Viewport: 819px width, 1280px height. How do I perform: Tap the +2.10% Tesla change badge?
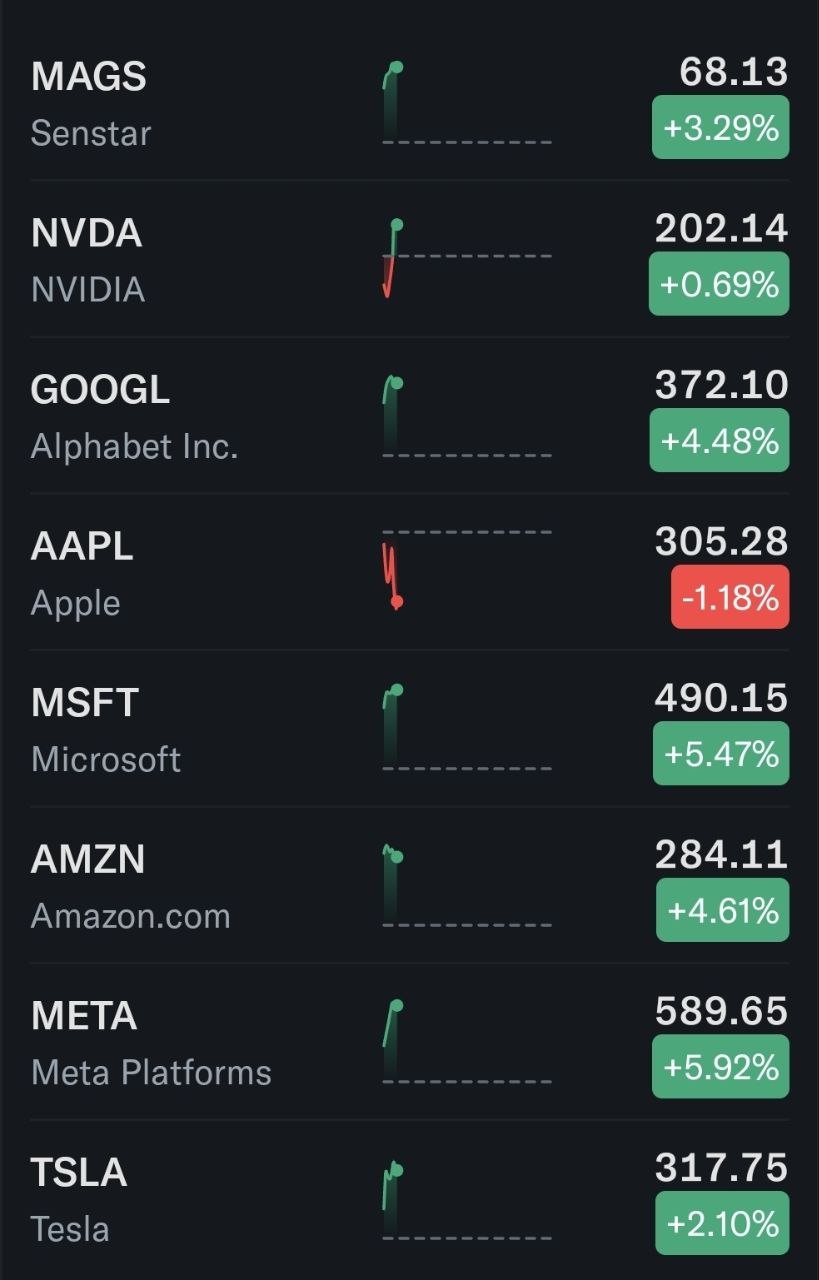pyautogui.click(x=723, y=1223)
